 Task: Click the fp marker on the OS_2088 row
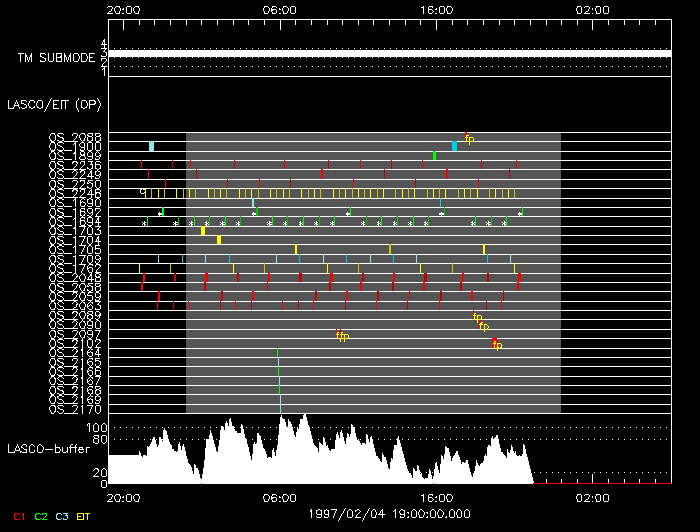[468, 138]
